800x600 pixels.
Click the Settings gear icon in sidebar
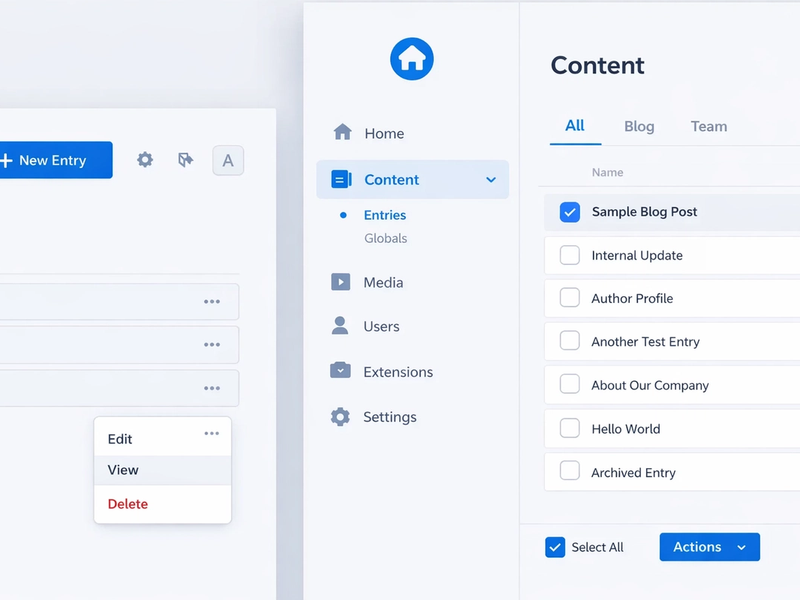click(x=340, y=416)
